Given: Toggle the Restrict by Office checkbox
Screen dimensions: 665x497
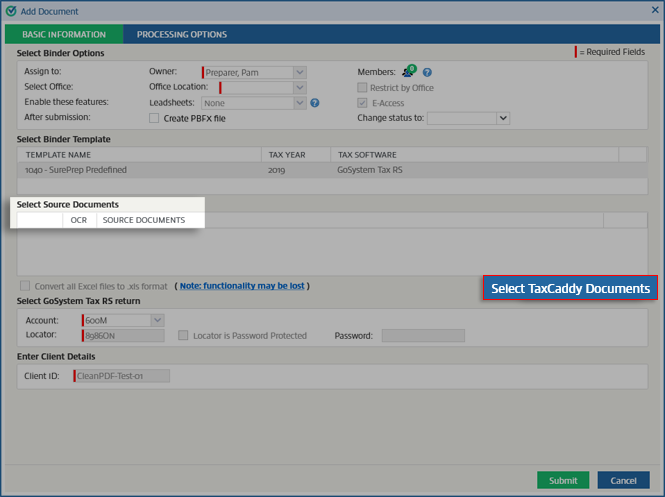Looking at the screenshot, I should click(x=363, y=87).
